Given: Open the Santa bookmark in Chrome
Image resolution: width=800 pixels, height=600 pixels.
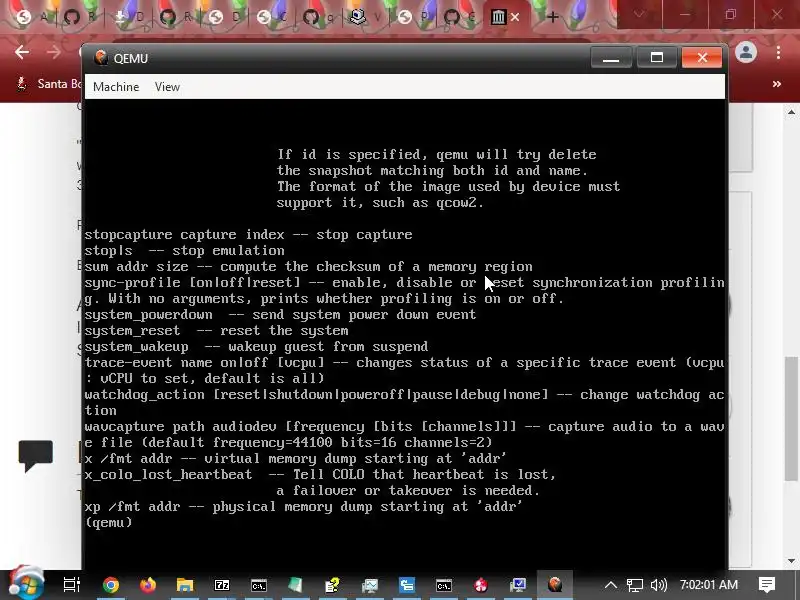Looking at the screenshot, I should [x=49, y=84].
